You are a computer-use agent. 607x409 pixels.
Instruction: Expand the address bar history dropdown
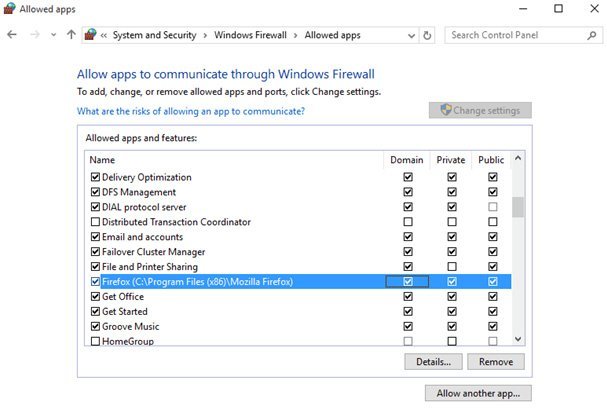410,35
